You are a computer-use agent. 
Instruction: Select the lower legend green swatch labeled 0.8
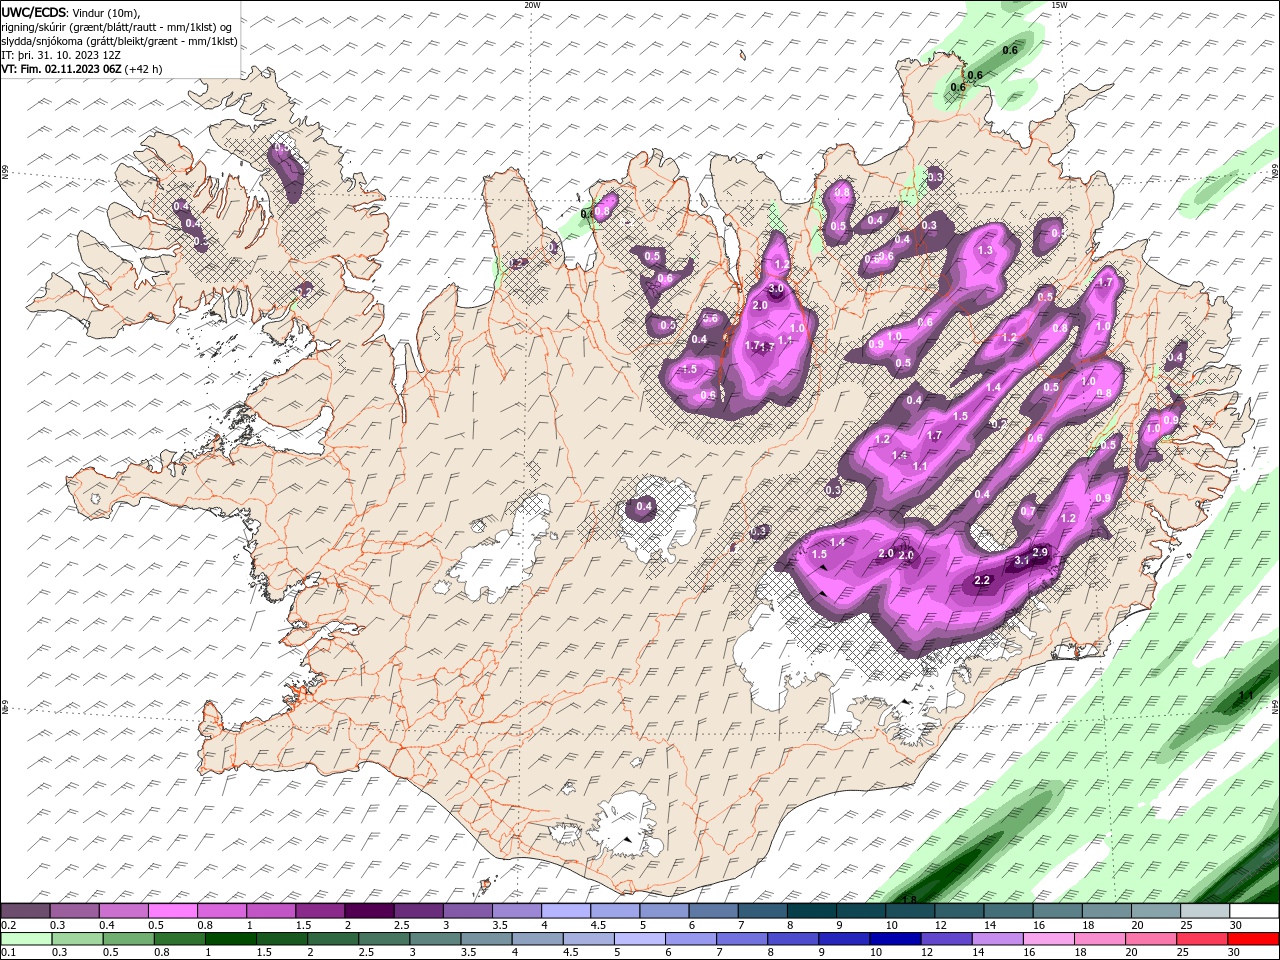pos(180,939)
